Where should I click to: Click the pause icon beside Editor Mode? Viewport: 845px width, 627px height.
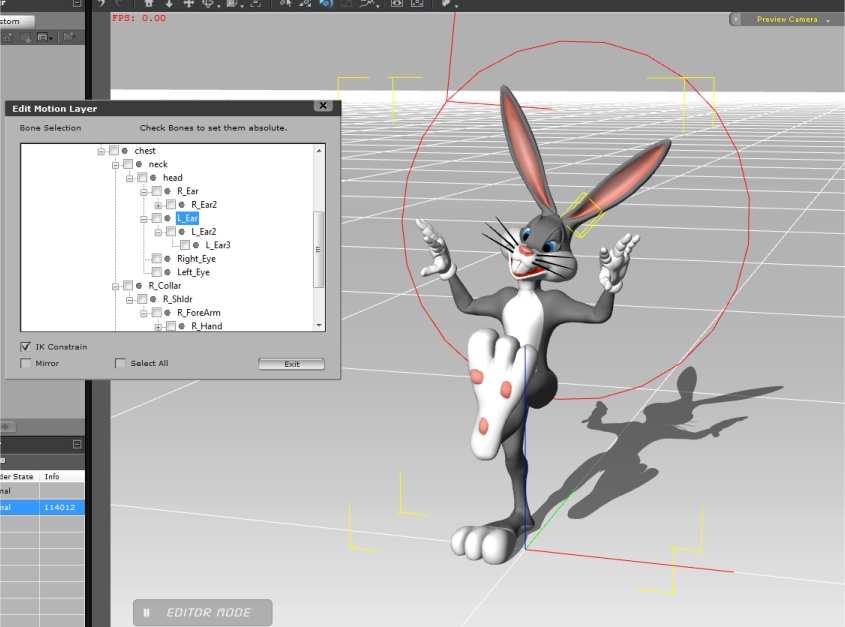click(x=146, y=612)
